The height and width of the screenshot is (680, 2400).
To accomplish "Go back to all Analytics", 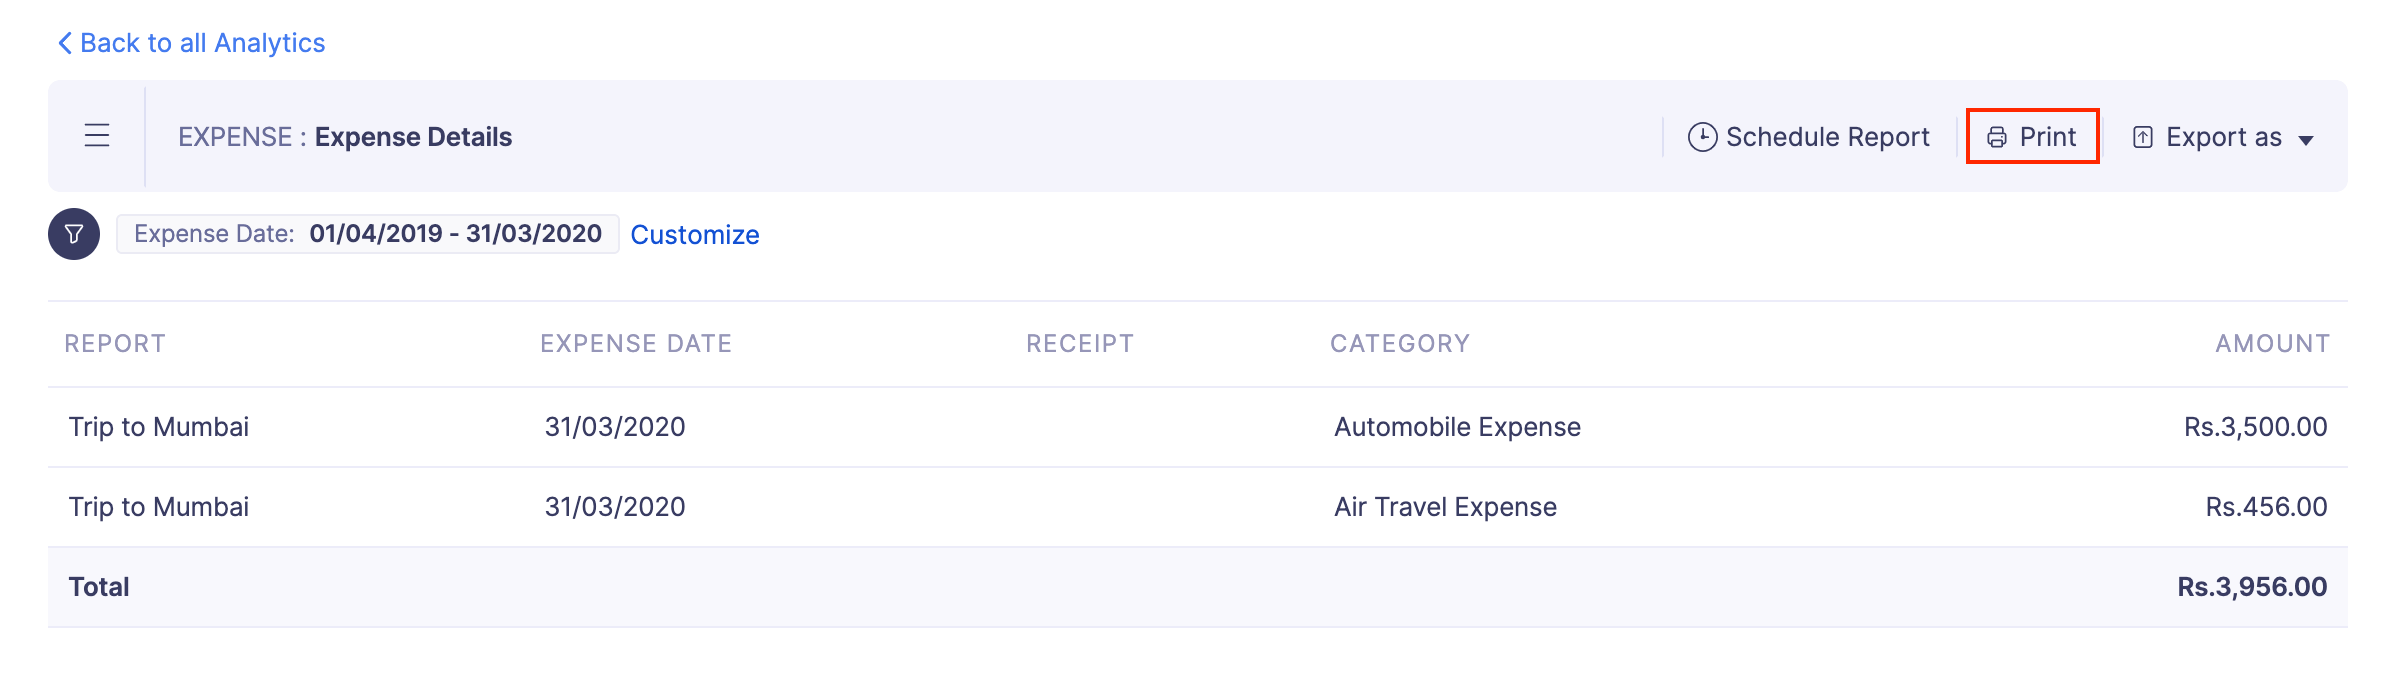I will [202, 43].
